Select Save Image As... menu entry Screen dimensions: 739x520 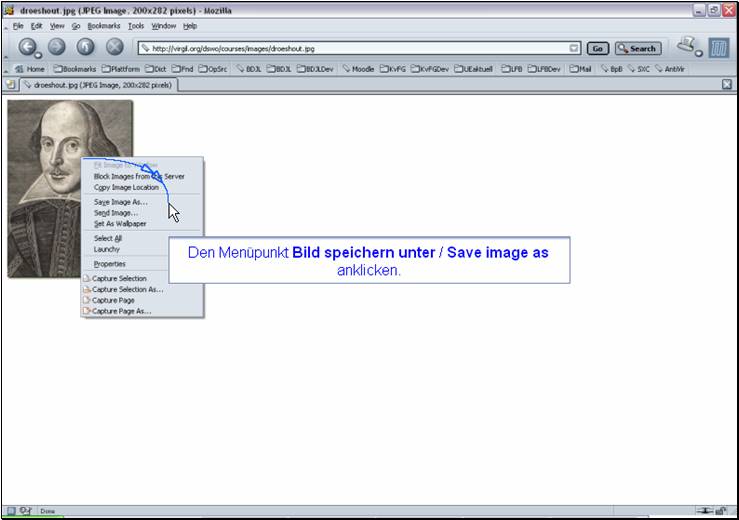point(120,202)
